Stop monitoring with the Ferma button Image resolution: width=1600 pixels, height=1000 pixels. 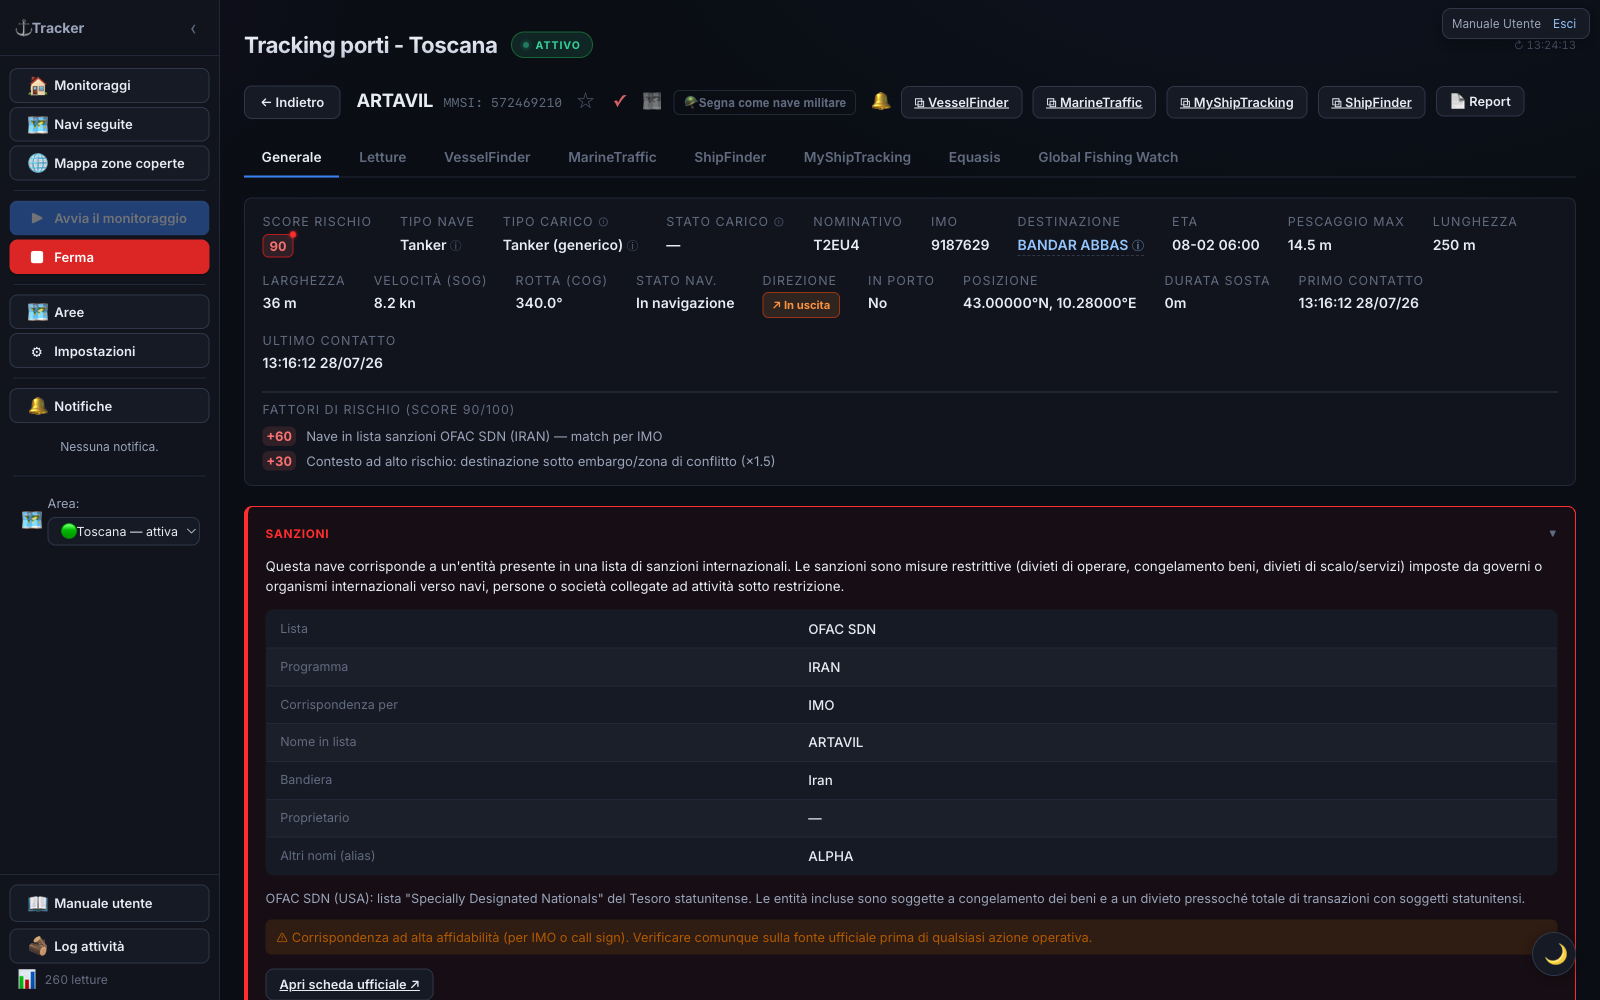click(x=109, y=257)
